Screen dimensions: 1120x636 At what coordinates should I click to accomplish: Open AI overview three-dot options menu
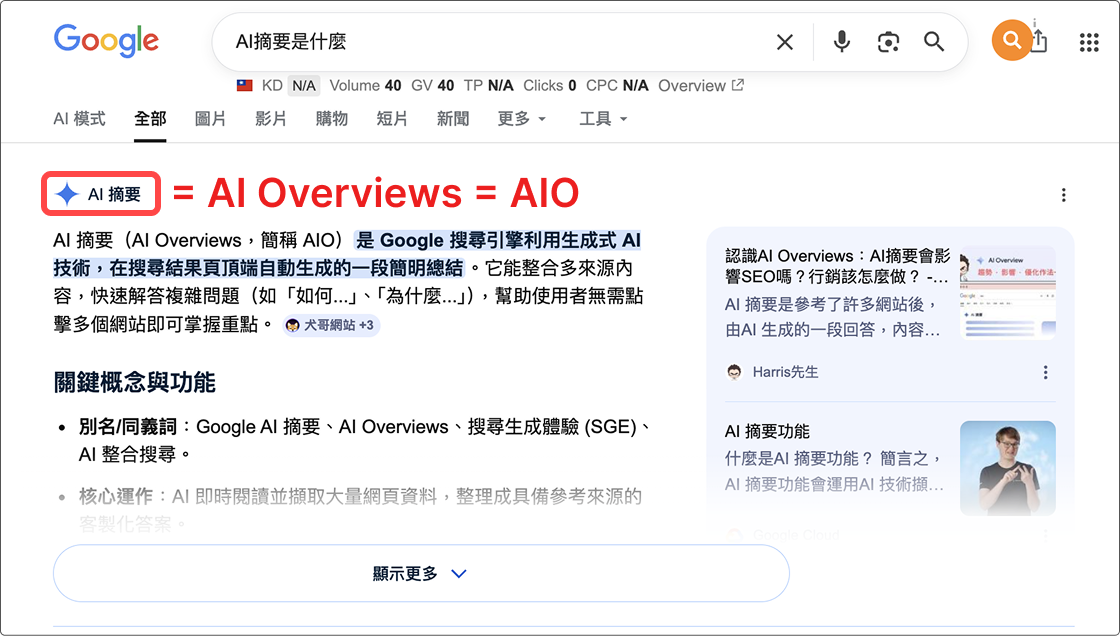pyautogui.click(x=1063, y=195)
